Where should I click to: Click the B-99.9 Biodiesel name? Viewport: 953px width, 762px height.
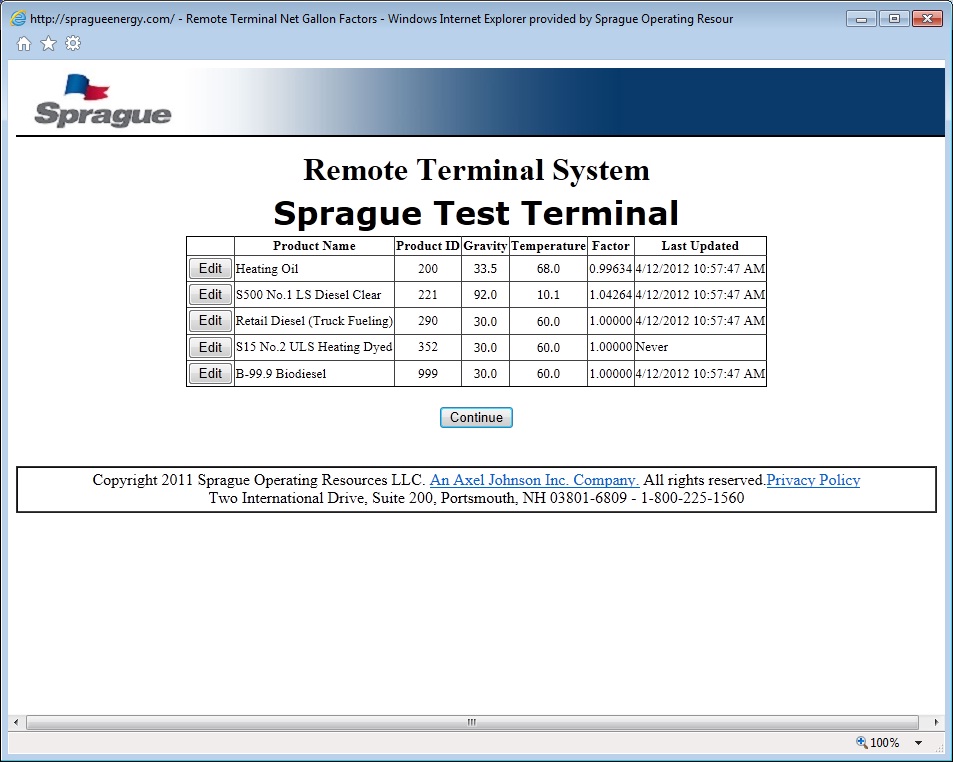(x=281, y=374)
